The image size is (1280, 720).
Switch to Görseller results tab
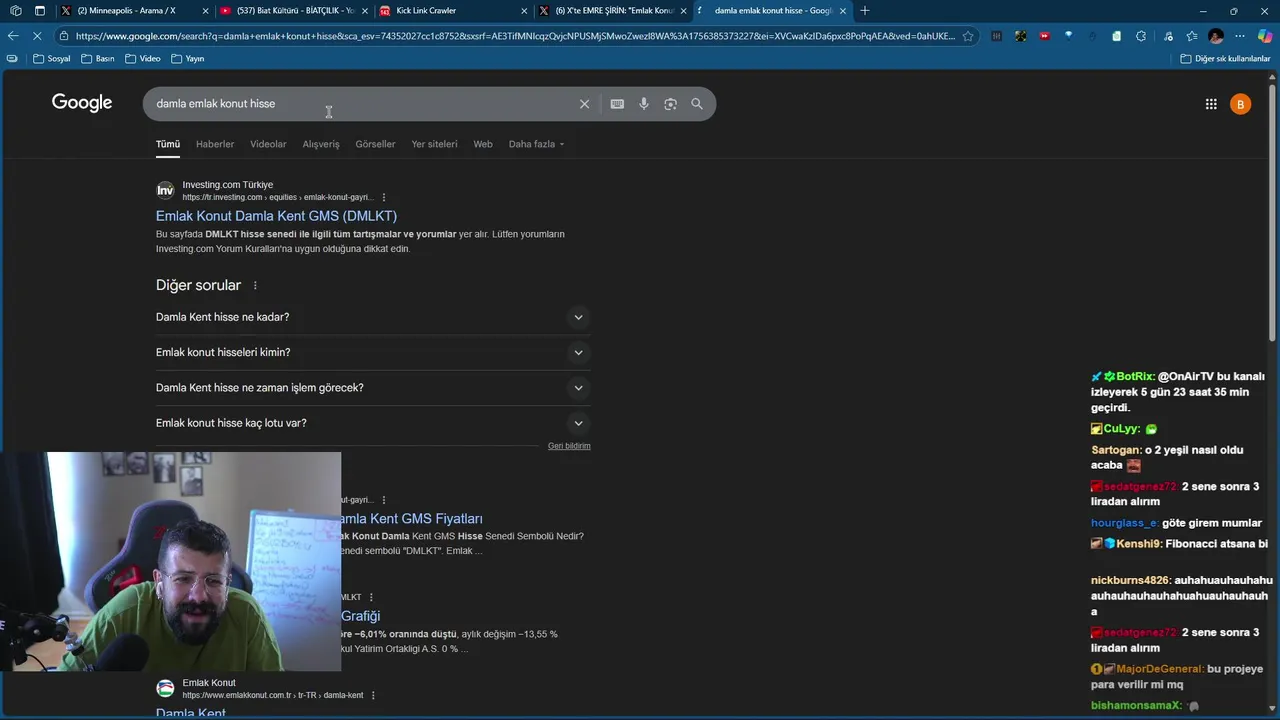pyautogui.click(x=375, y=144)
